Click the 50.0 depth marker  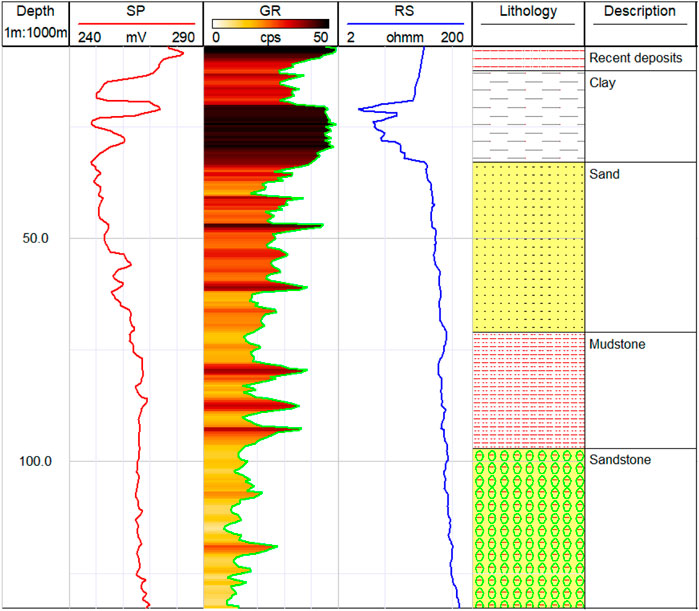coord(36,238)
